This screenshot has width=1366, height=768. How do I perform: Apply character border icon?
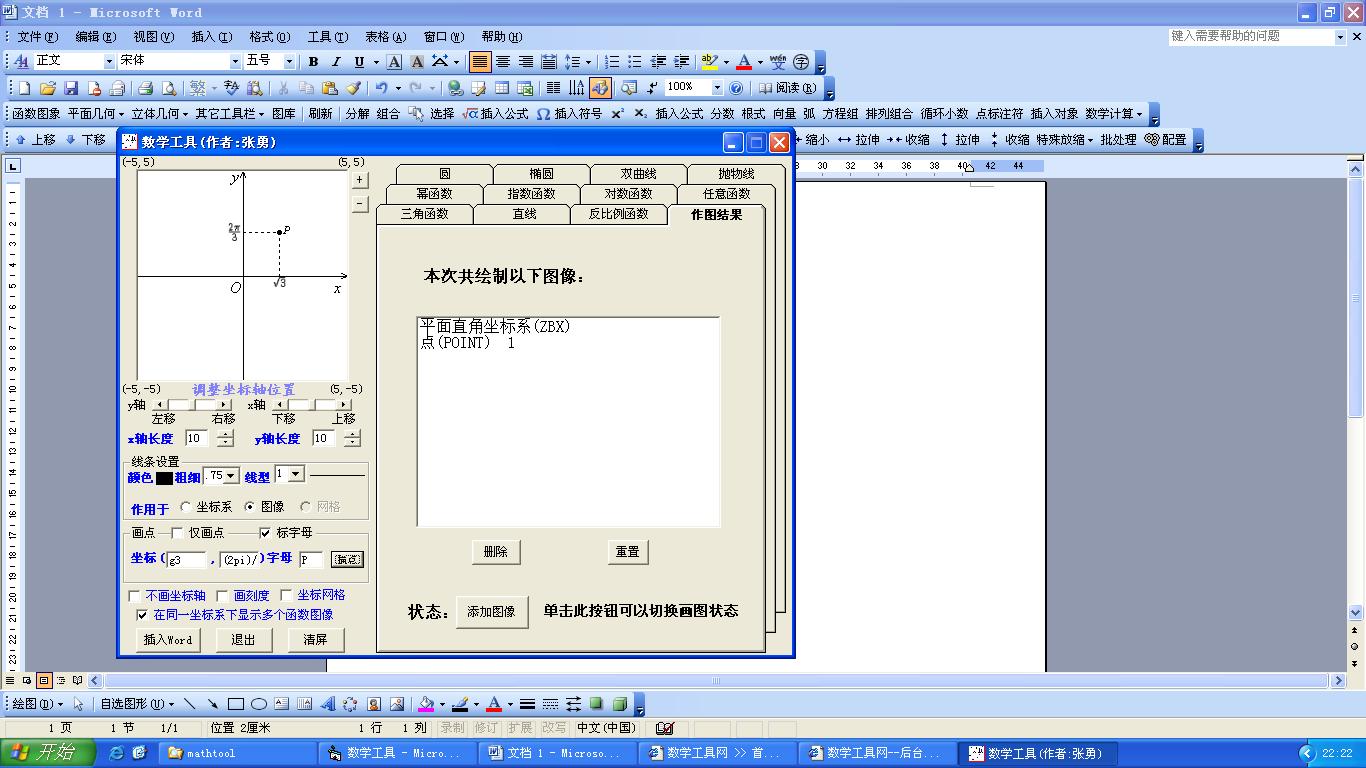395,62
